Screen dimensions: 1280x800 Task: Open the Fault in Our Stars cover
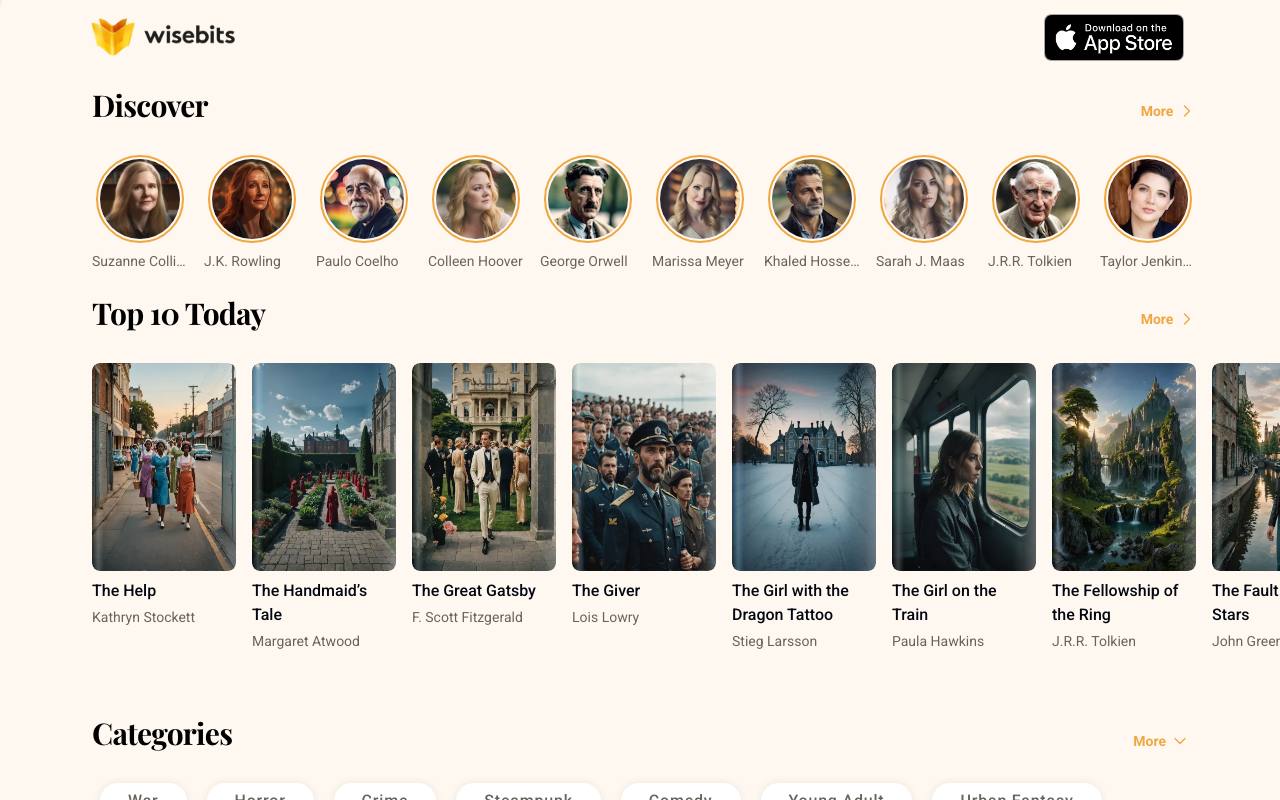tap(1246, 467)
